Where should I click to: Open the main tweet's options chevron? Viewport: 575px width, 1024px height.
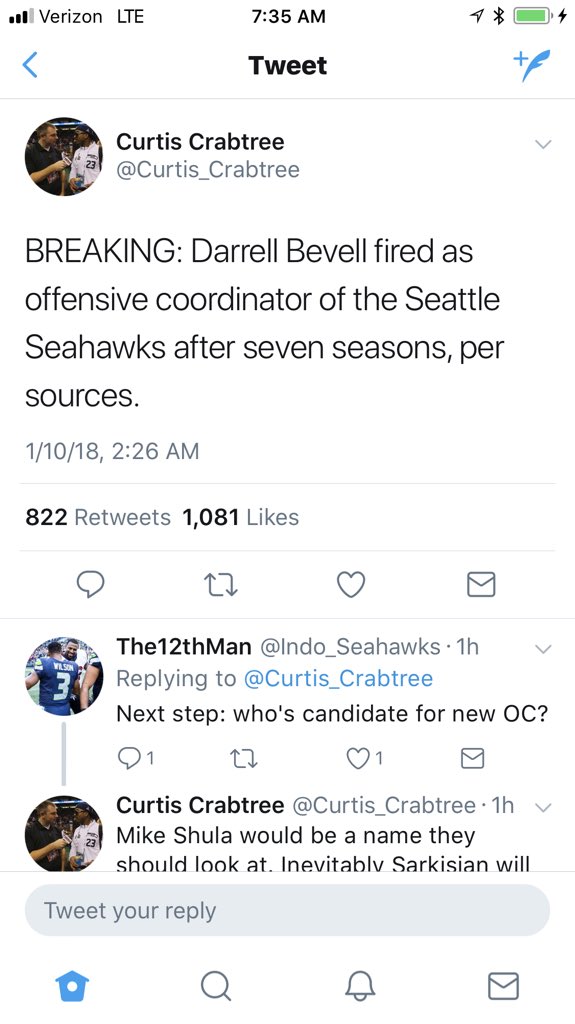click(543, 144)
